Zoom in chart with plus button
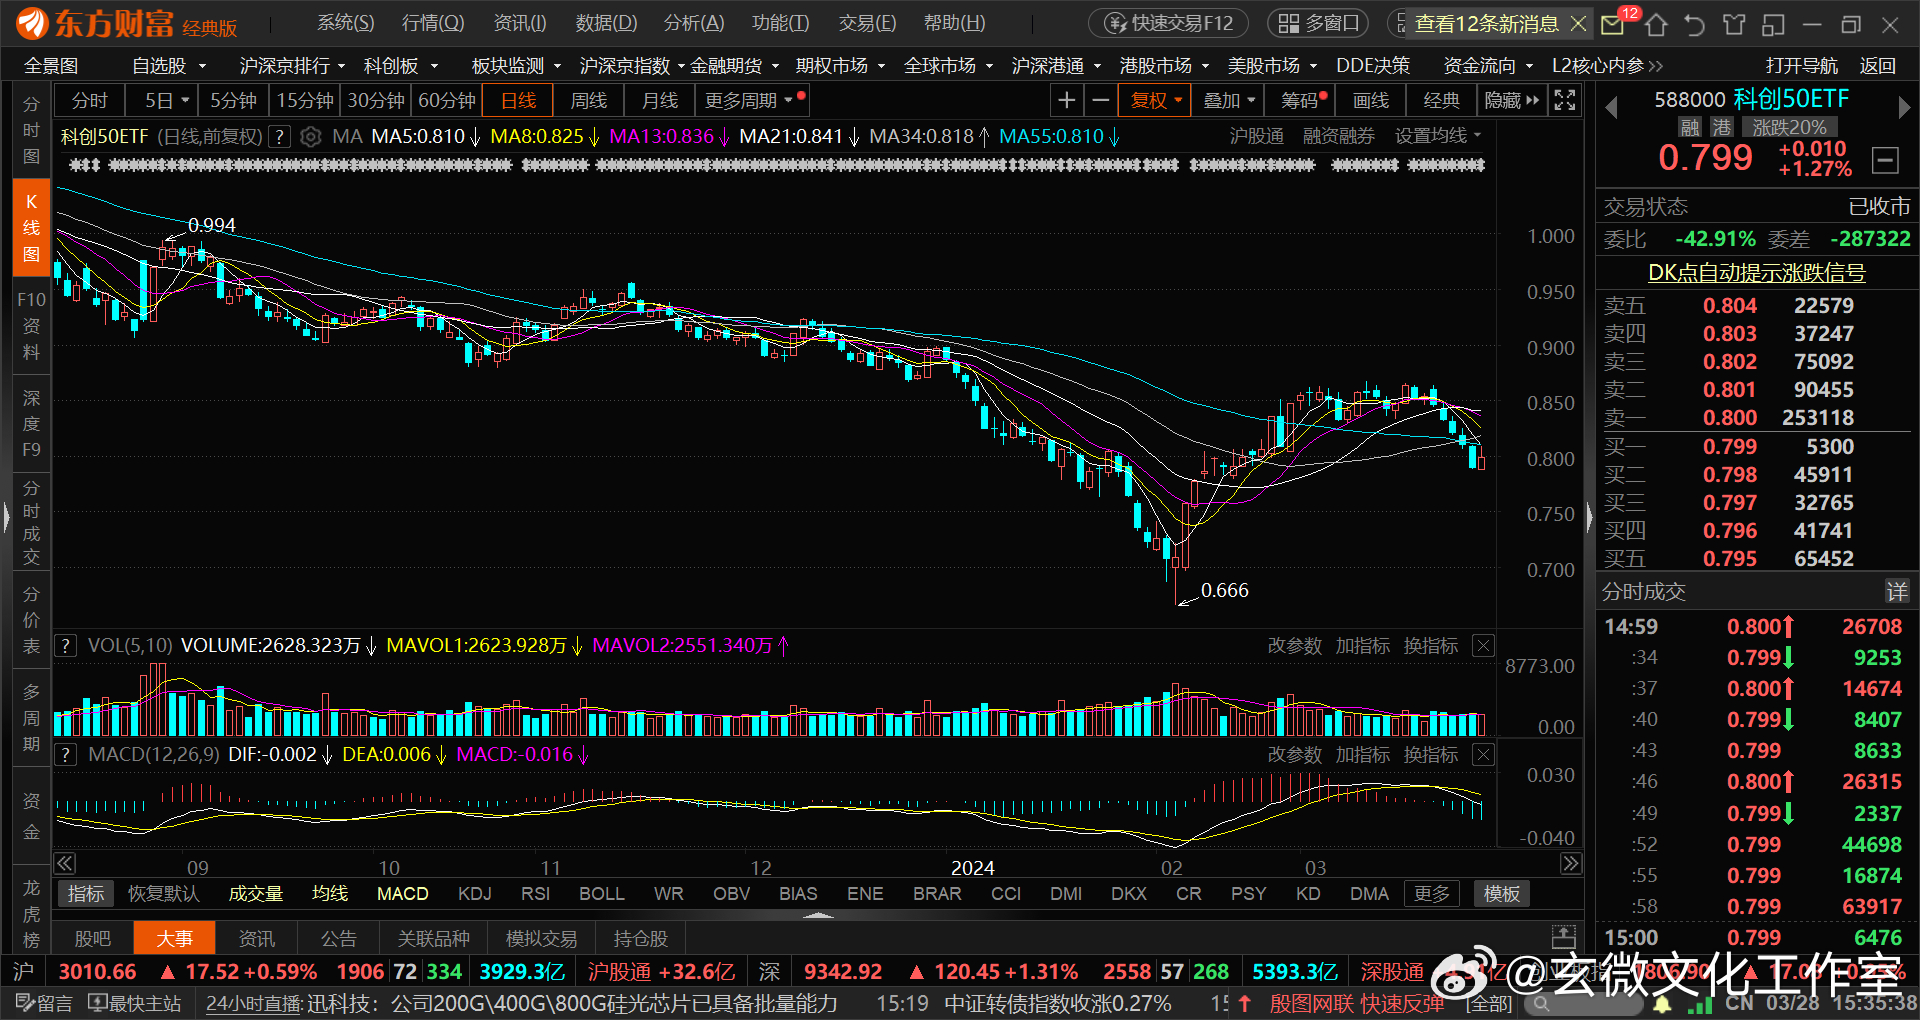Image resolution: width=1920 pixels, height=1020 pixels. (1067, 100)
